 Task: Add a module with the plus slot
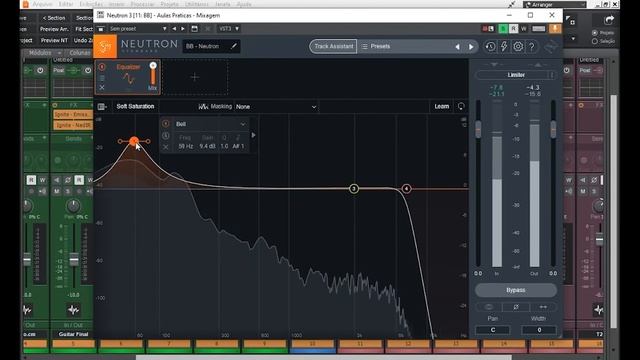click(x=195, y=77)
